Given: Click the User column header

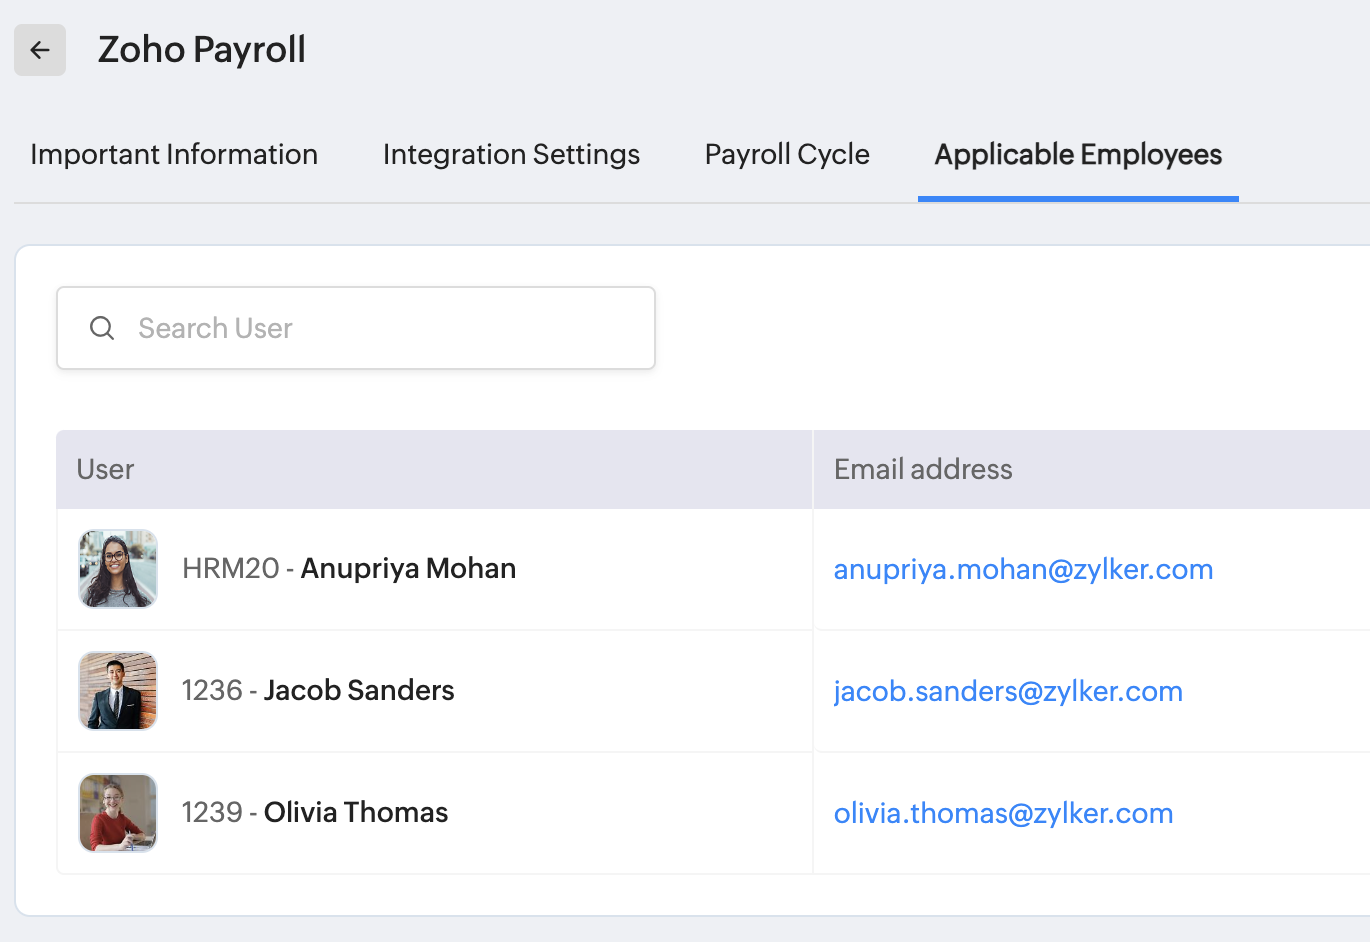Looking at the screenshot, I should tap(105, 470).
